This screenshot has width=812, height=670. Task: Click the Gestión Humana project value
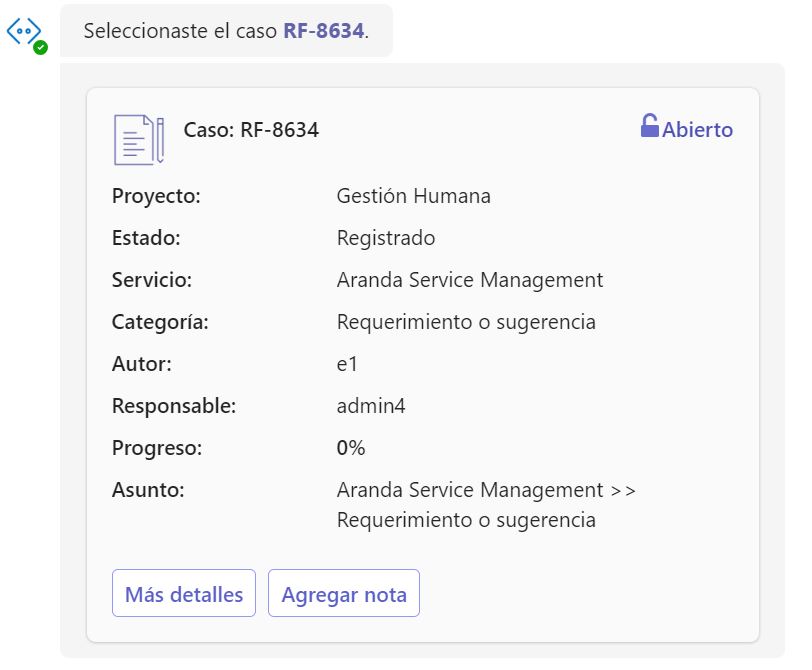click(x=414, y=196)
